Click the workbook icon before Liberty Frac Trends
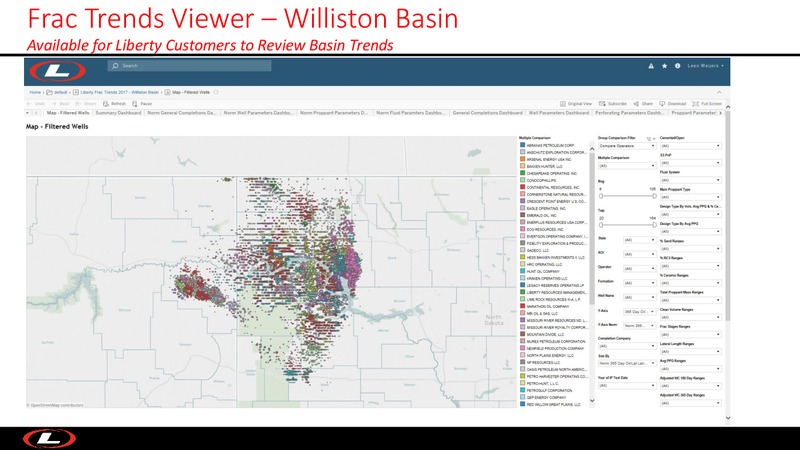 (x=76, y=92)
